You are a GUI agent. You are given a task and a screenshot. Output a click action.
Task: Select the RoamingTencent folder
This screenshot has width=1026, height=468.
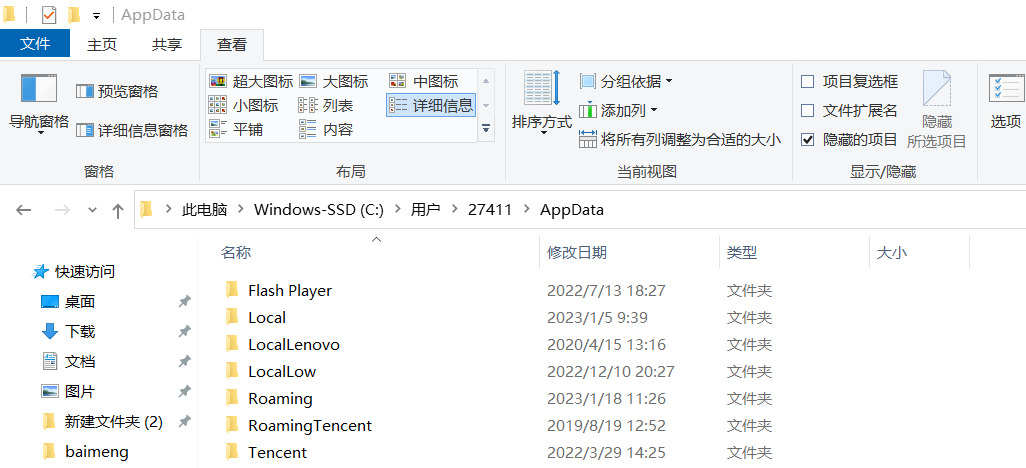tap(298, 425)
